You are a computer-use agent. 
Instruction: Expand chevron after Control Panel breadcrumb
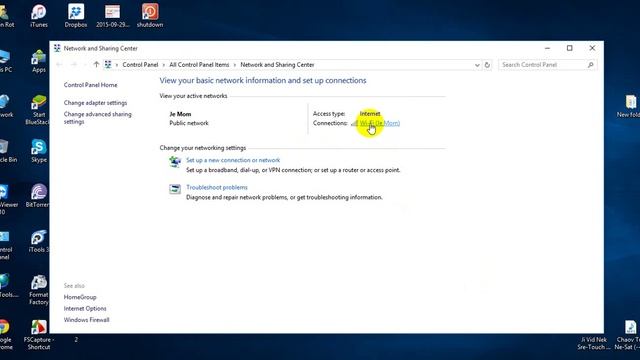164,65
